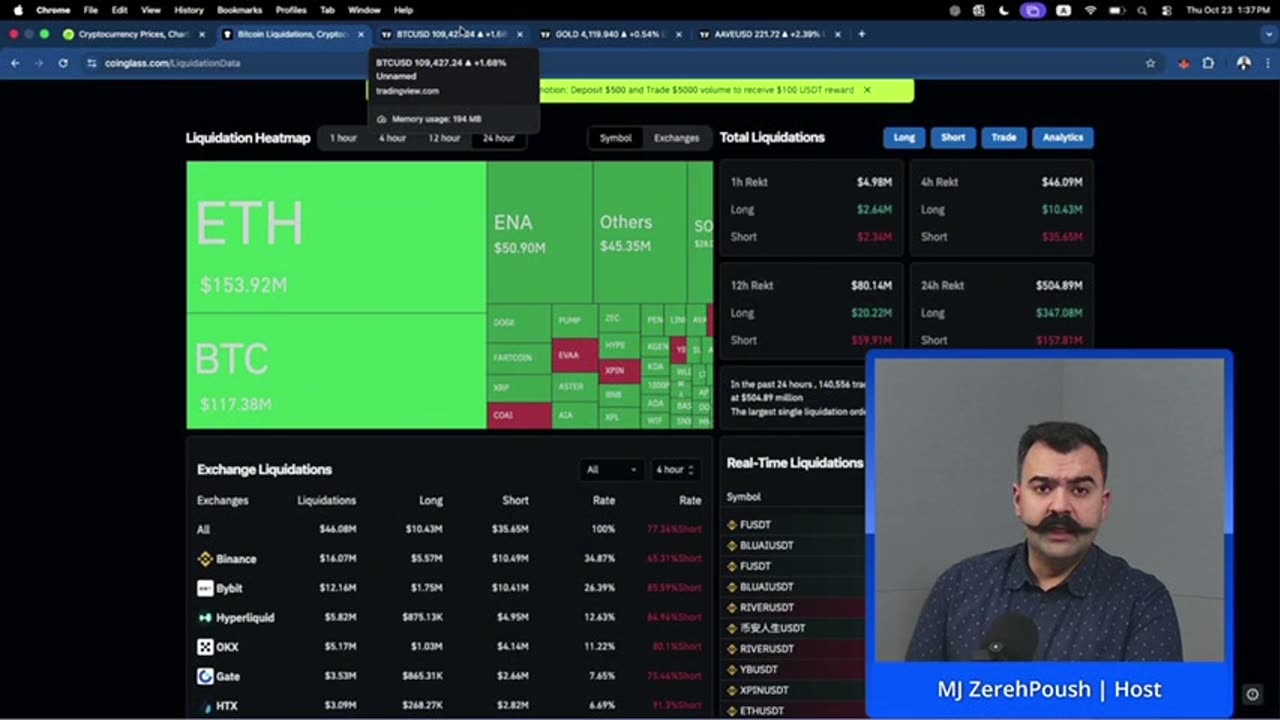This screenshot has width=1280, height=720.
Task: Click the red EVAA heatmap tile
Action: pos(575,355)
